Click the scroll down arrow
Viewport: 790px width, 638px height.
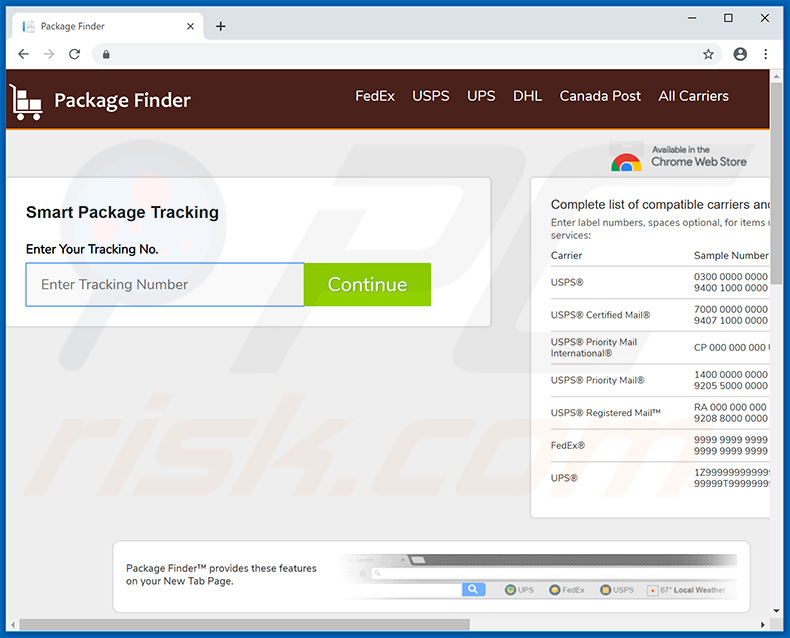776,610
